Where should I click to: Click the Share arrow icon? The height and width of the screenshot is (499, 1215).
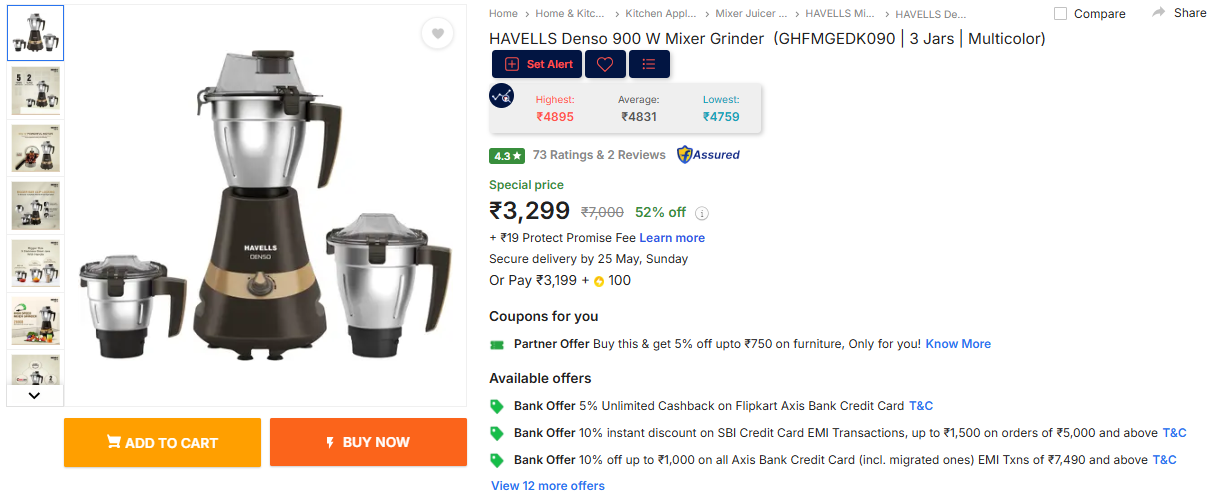point(1159,13)
